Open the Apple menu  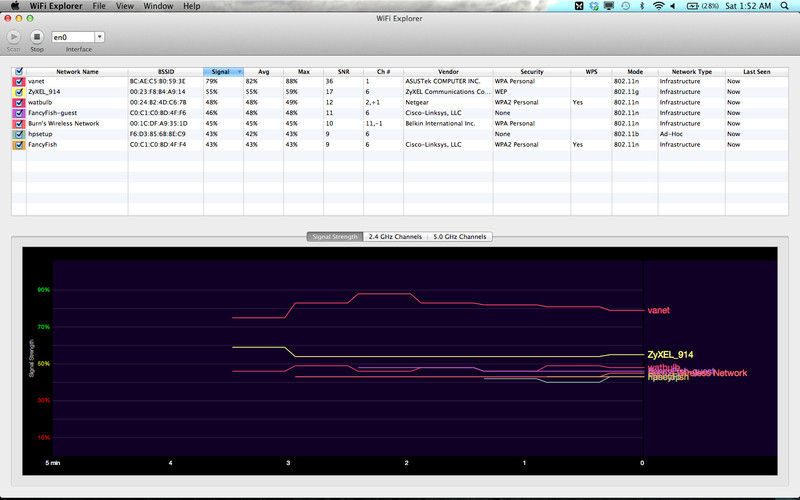point(15,6)
